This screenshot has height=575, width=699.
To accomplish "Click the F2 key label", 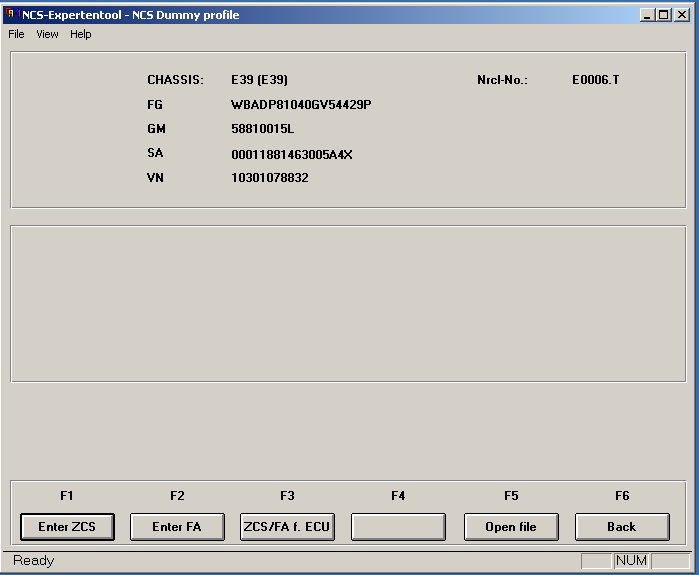I will click(177, 496).
